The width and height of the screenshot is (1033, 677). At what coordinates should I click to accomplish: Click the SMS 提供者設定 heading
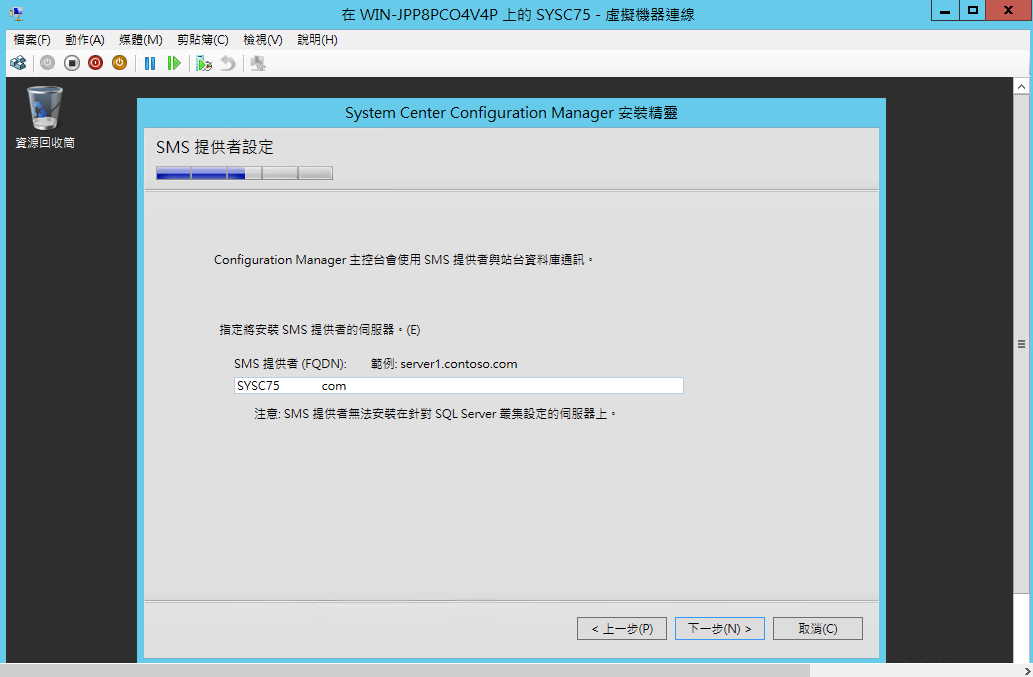(x=215, y=147)
